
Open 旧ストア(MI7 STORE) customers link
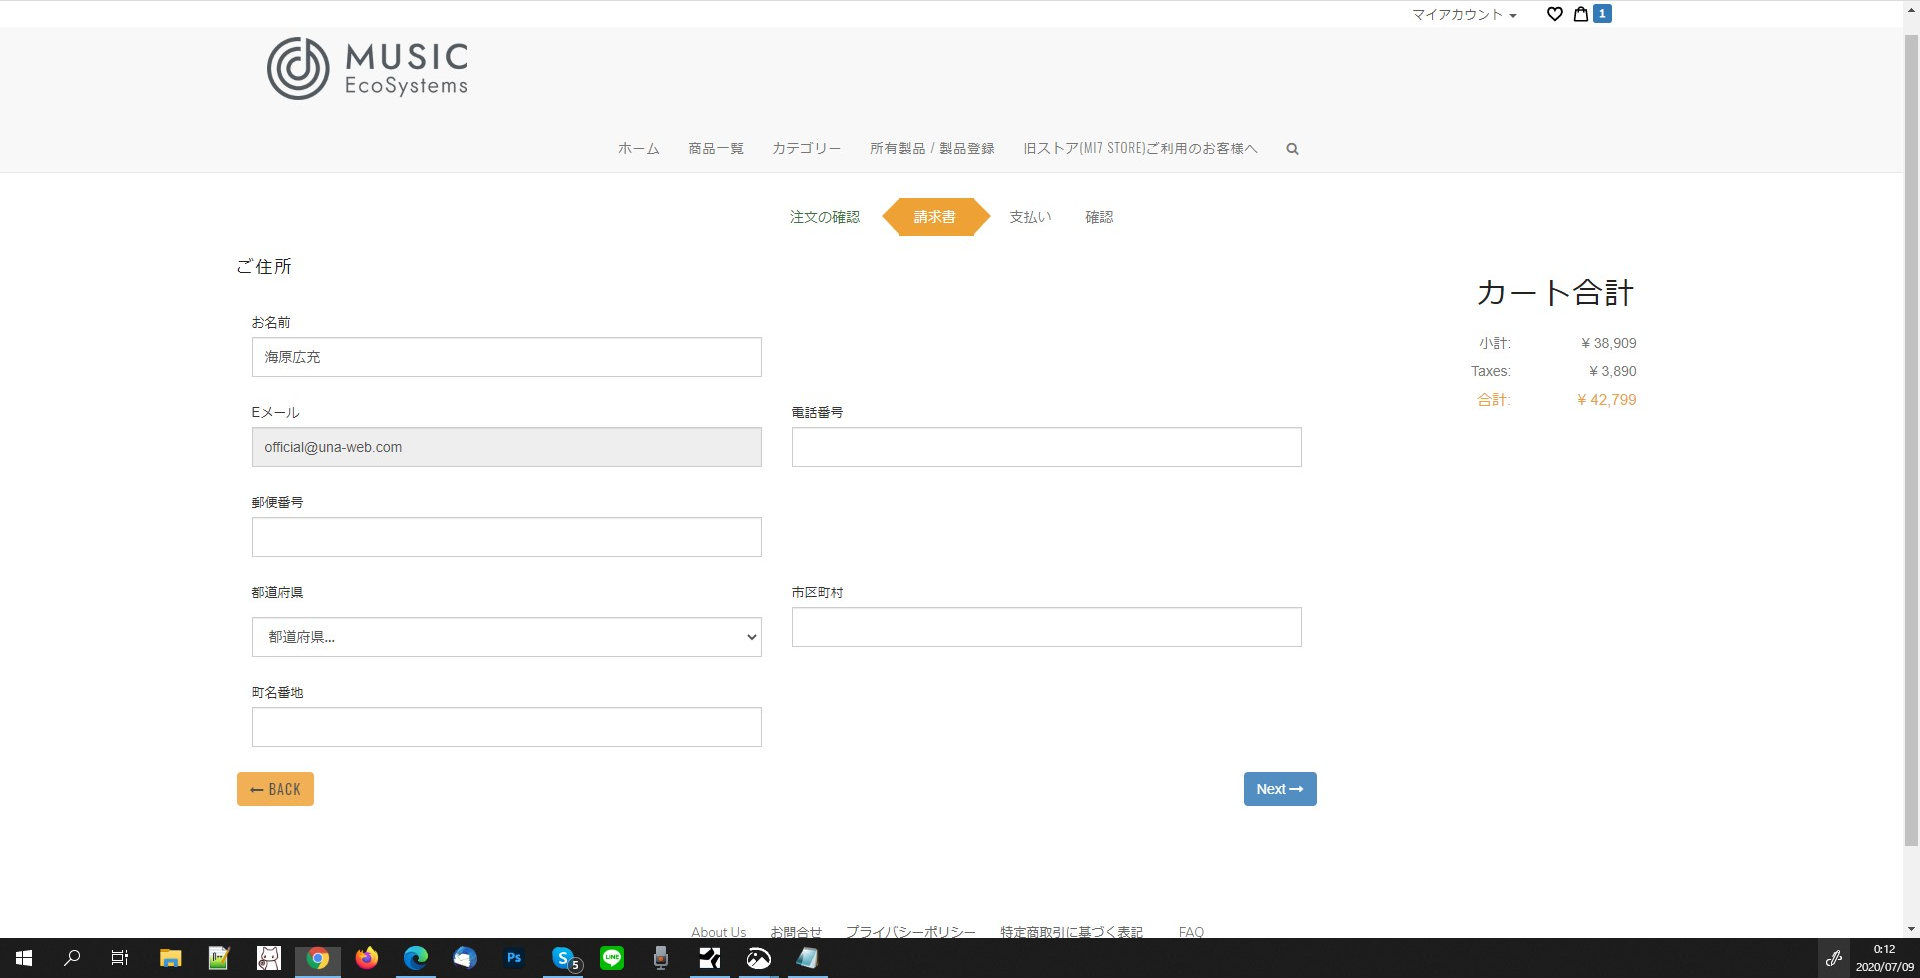click(x=1140, y=149)
